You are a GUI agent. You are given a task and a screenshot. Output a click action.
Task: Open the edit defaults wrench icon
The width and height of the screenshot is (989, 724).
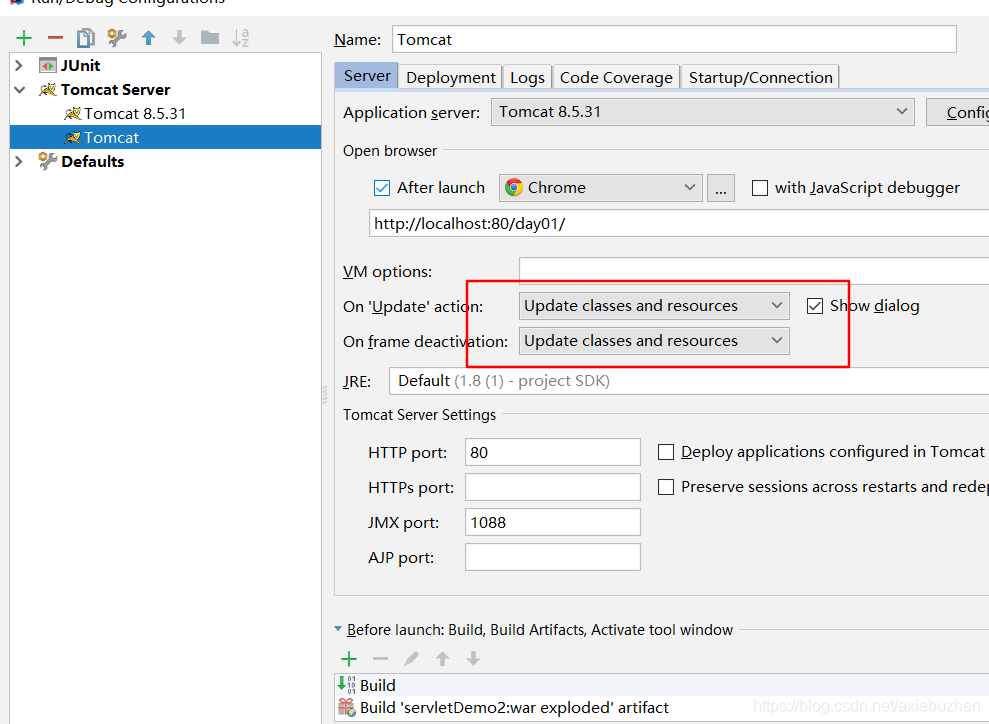117,38
